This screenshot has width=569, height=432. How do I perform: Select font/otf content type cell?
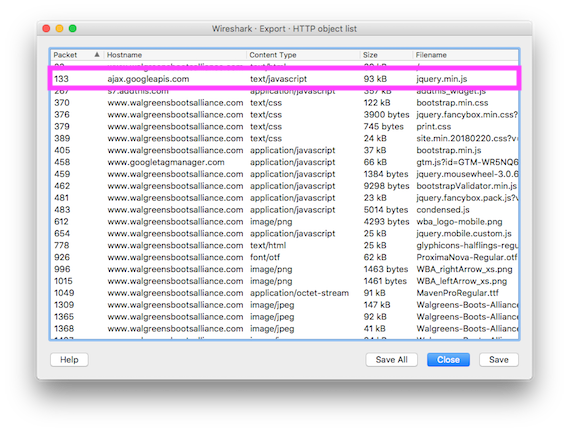pyautogui.click(x=265, y=257)
